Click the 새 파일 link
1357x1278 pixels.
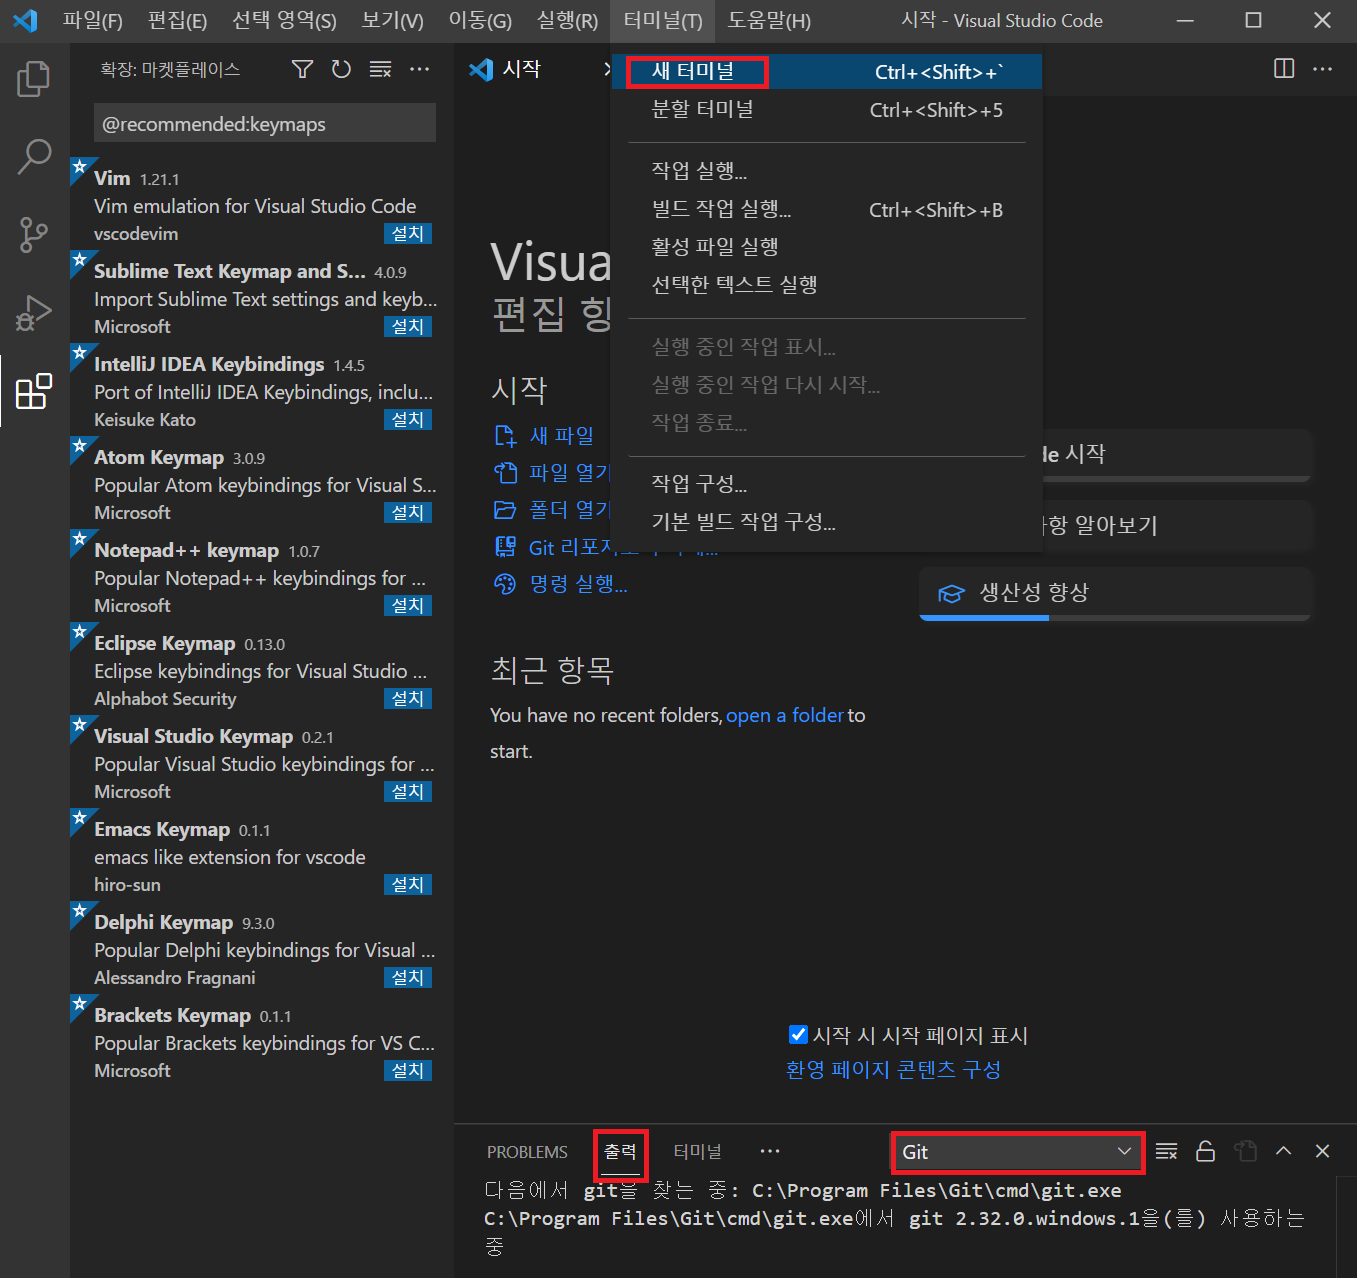pos(561,436)
